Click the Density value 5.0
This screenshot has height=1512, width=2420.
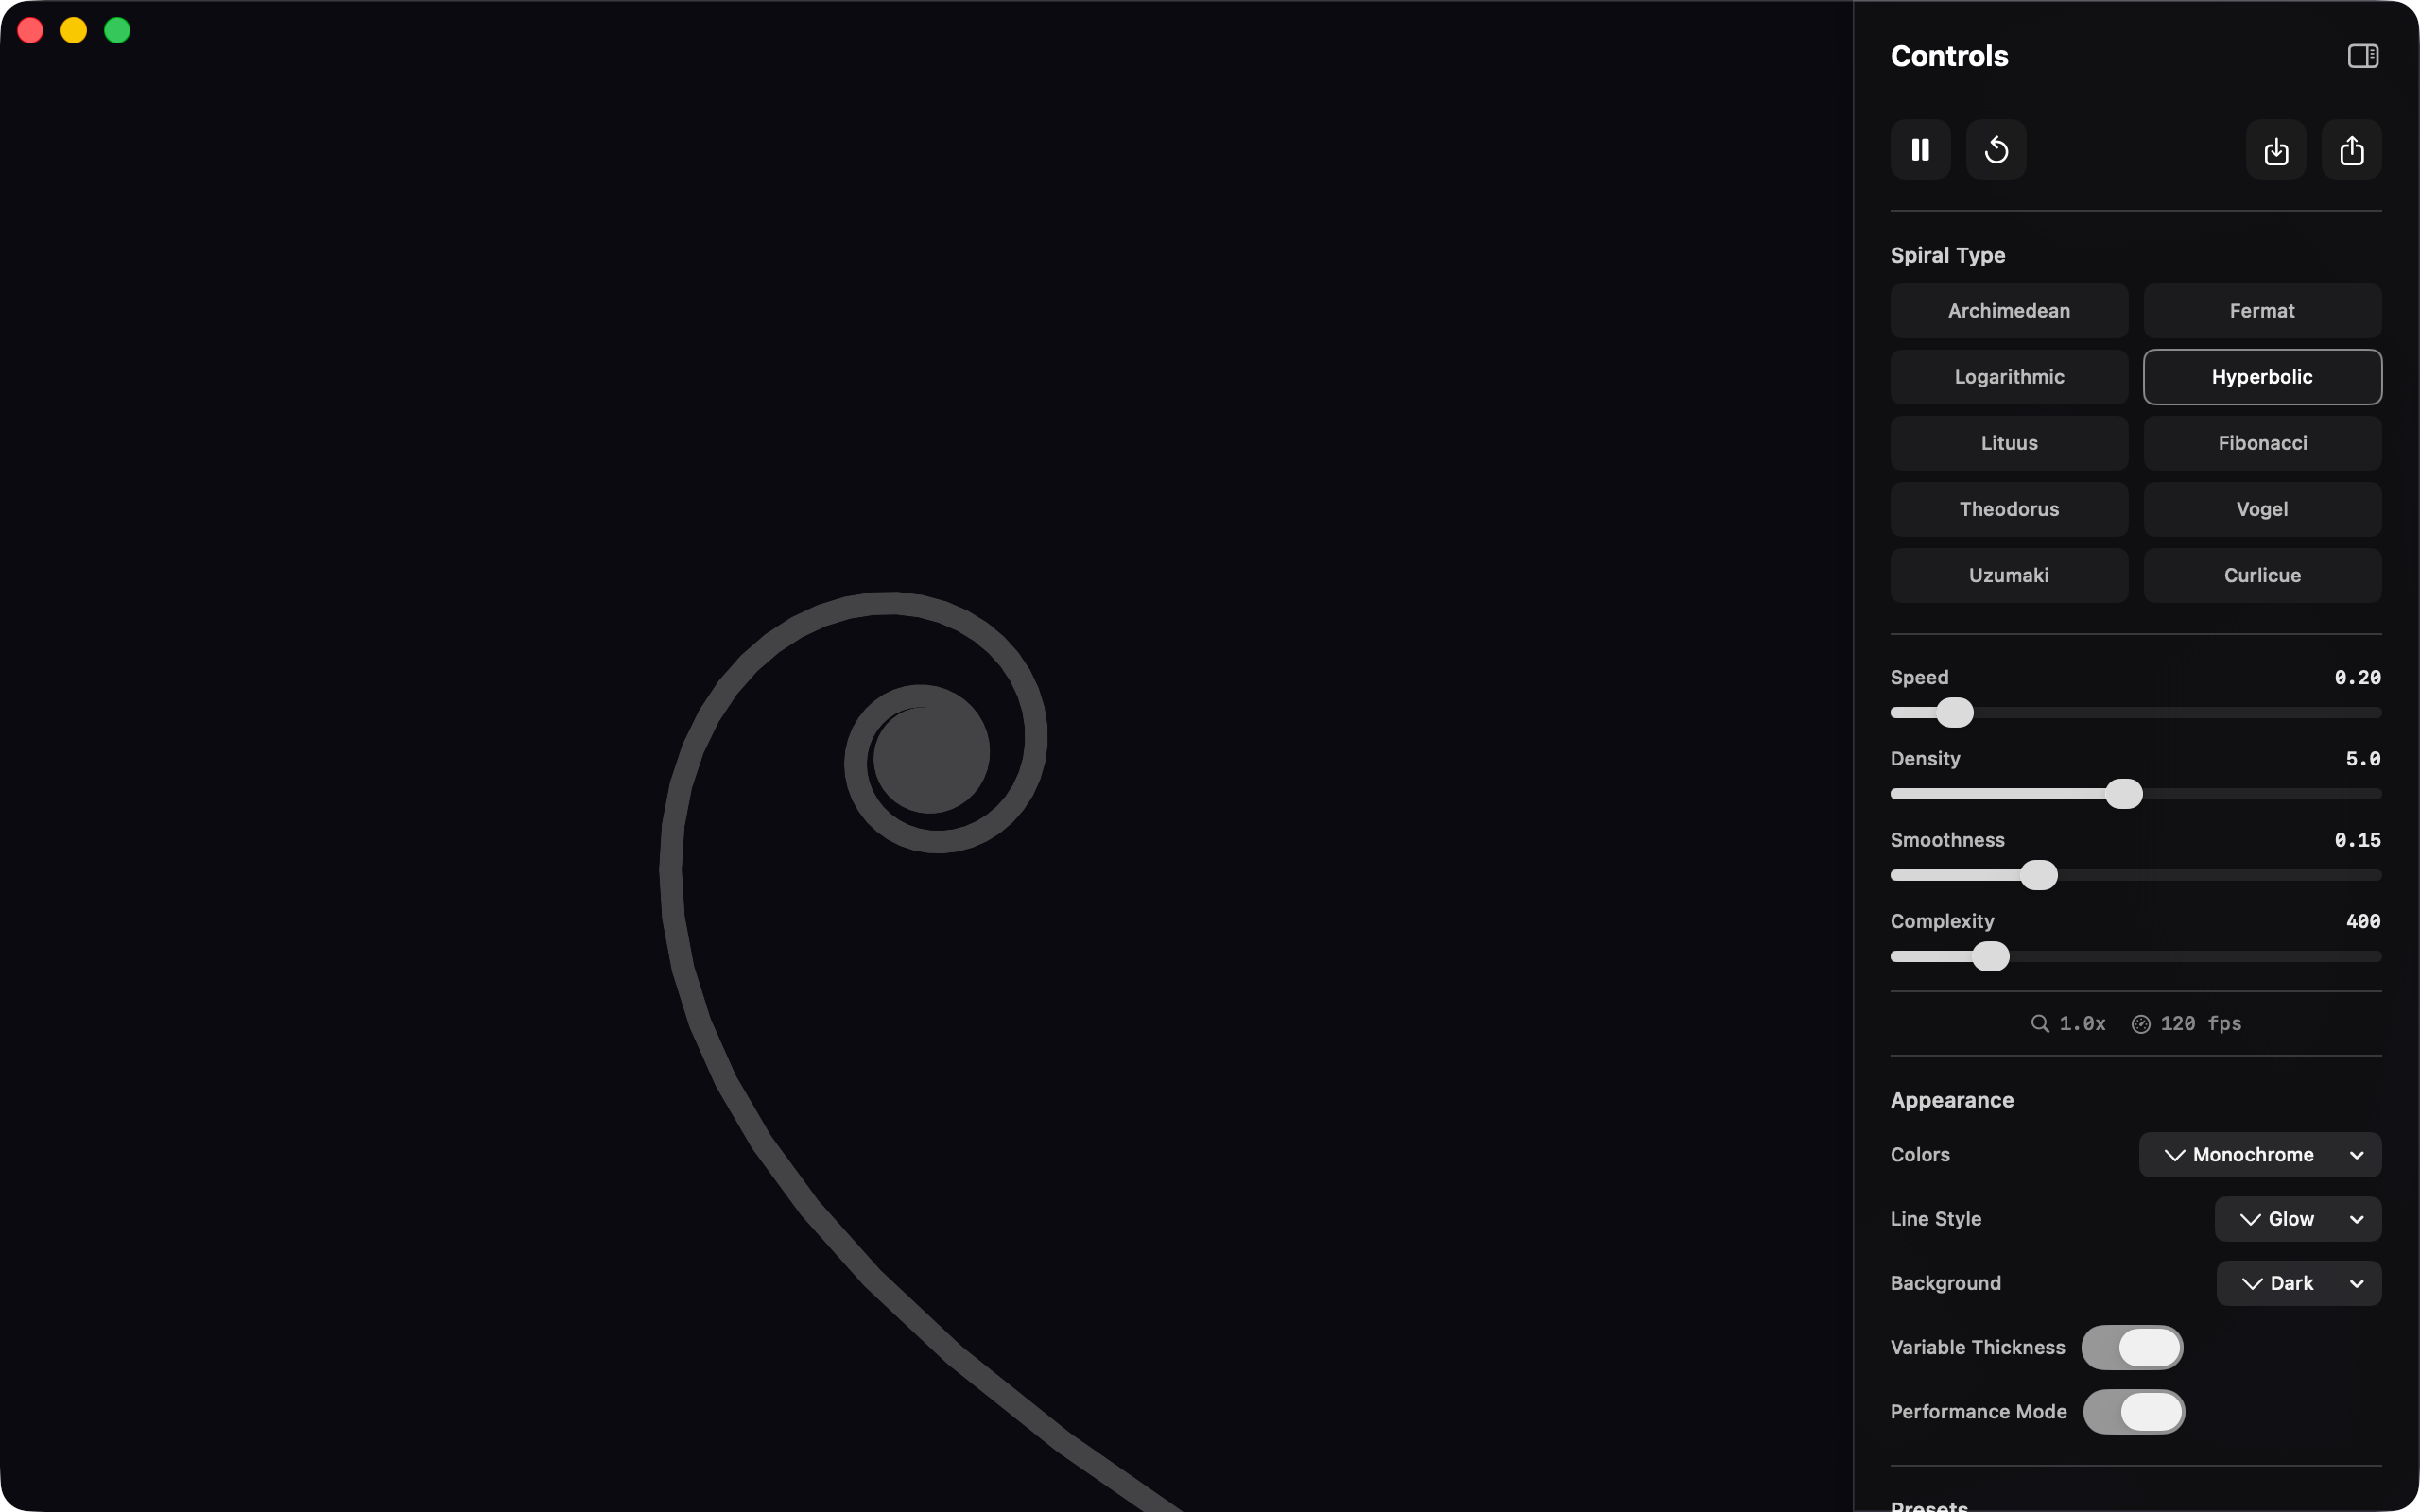point(2363,759)
